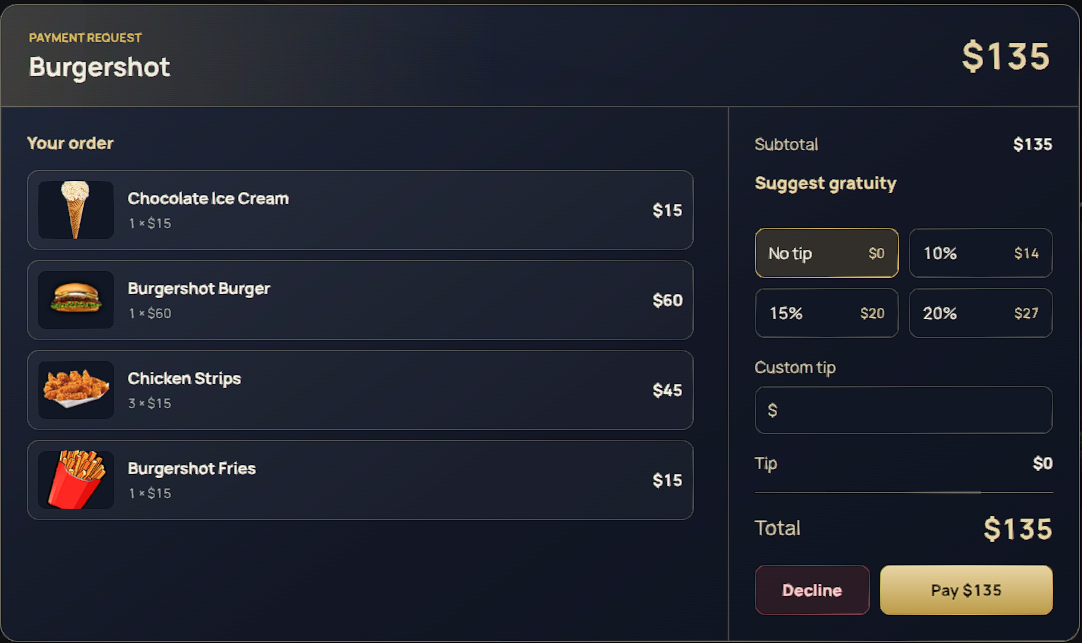Choose the 15% gratuity option
This screenshot has width=1082, height=643.
(x=827, y=313)
